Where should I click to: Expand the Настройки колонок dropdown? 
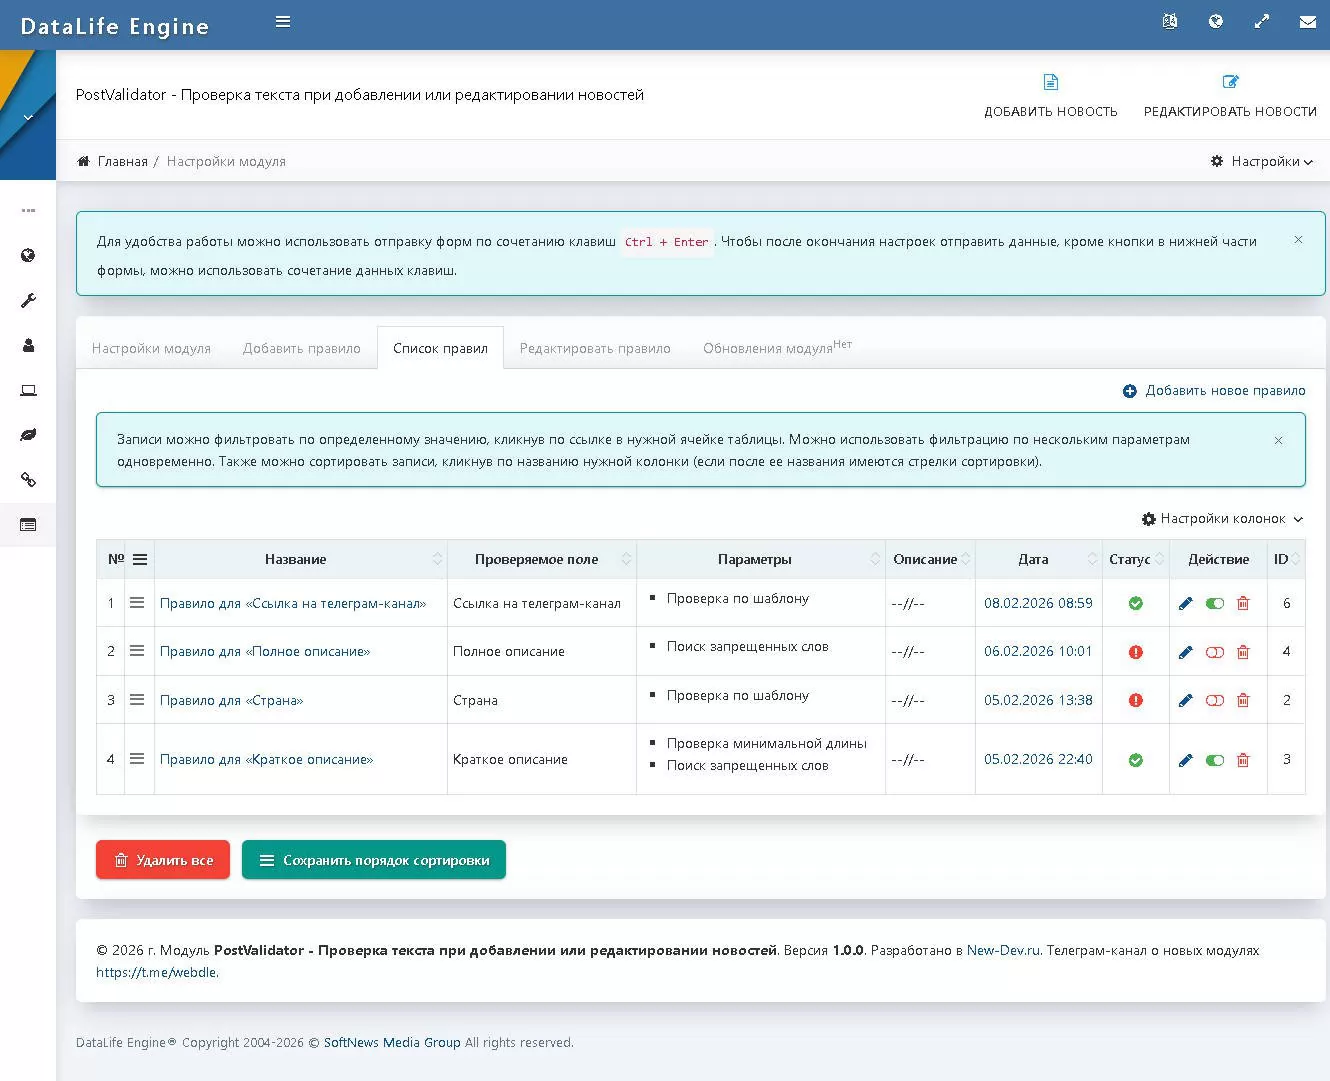pyautogui.click(x=1222, y=519)
